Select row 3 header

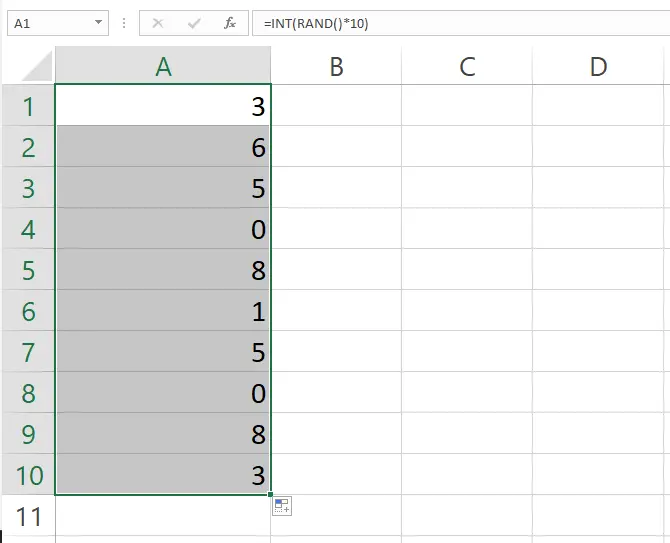(x=28, y=188)
